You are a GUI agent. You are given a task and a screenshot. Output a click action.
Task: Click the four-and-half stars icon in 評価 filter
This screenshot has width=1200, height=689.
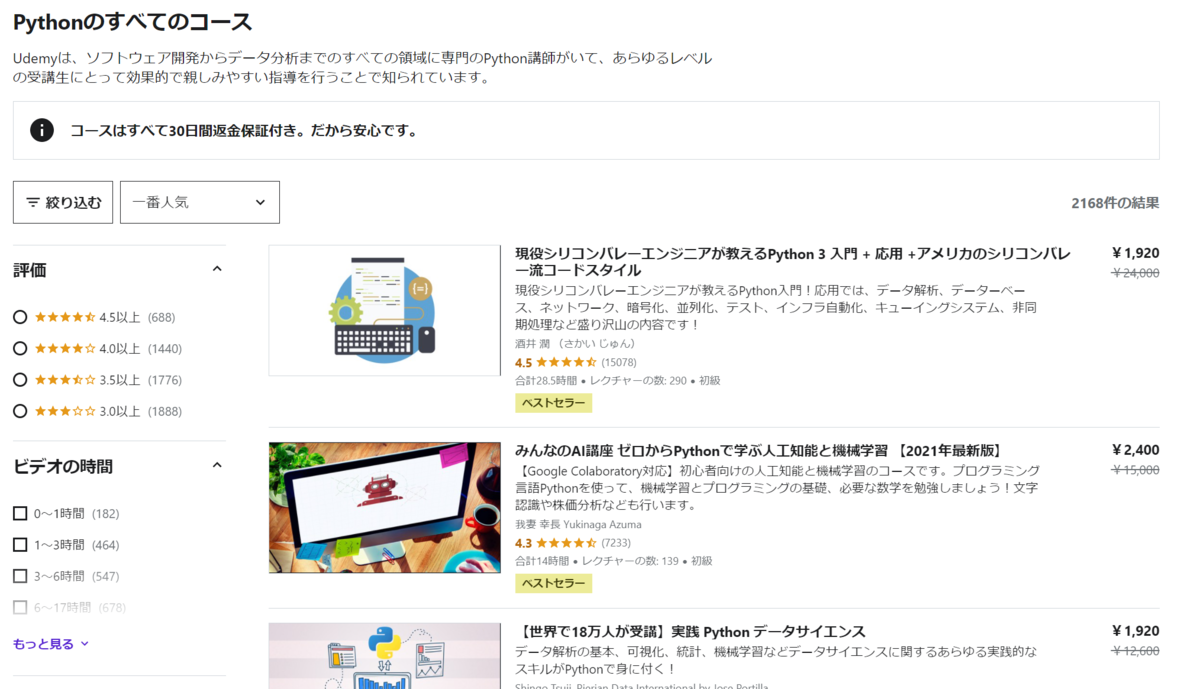65,317
